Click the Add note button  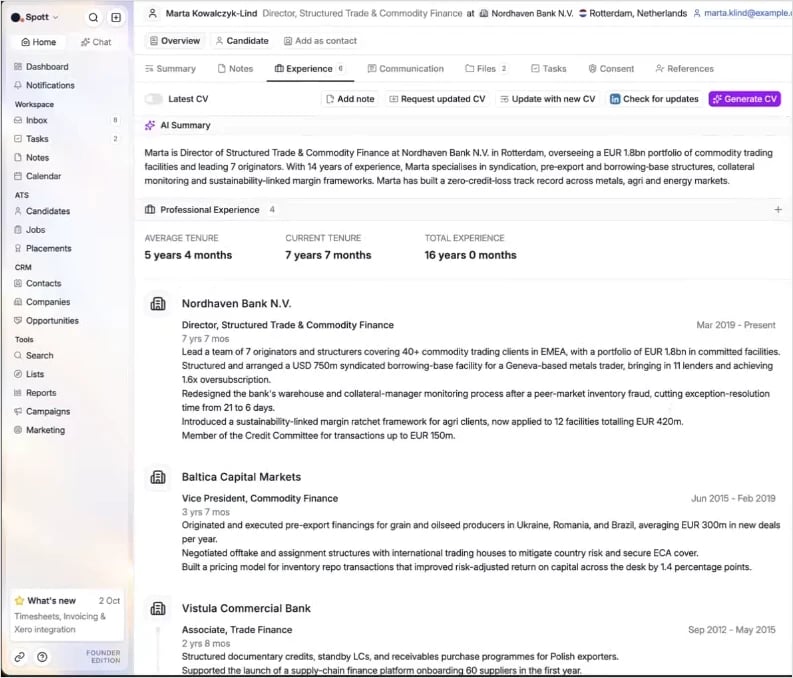350,99
